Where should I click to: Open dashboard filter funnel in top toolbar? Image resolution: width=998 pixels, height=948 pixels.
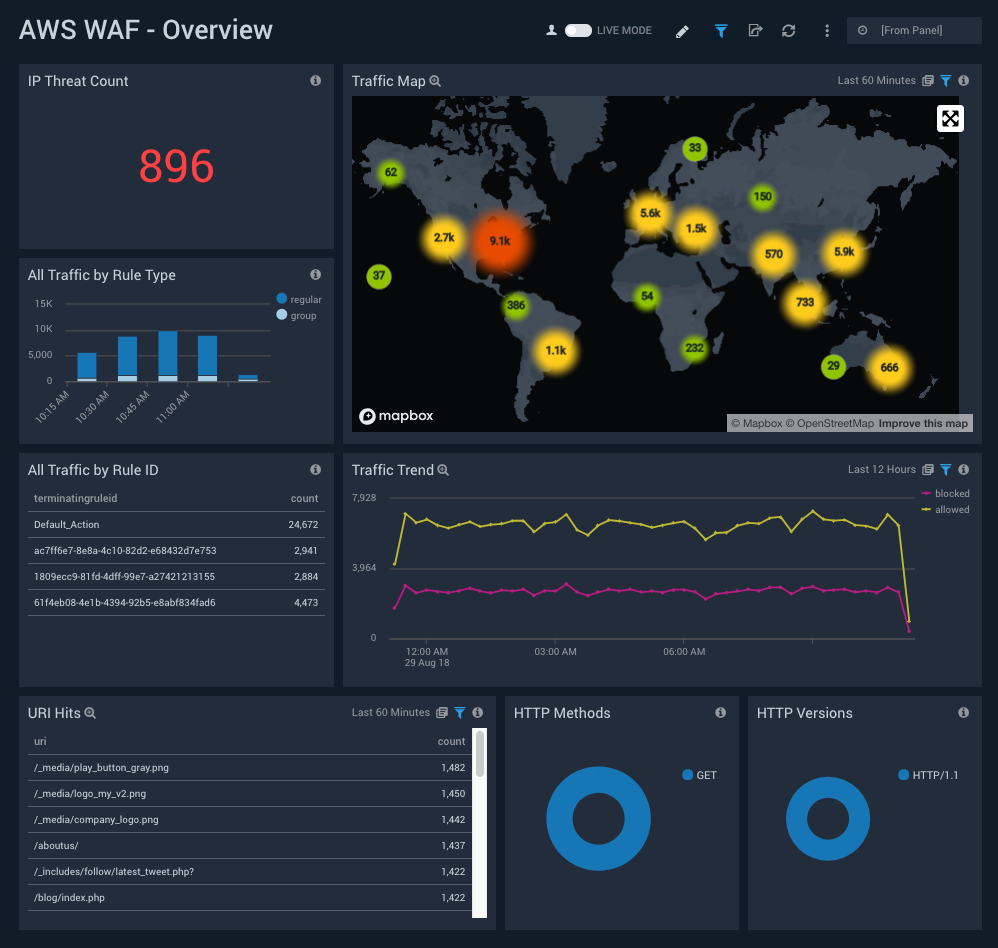(720, 31)
